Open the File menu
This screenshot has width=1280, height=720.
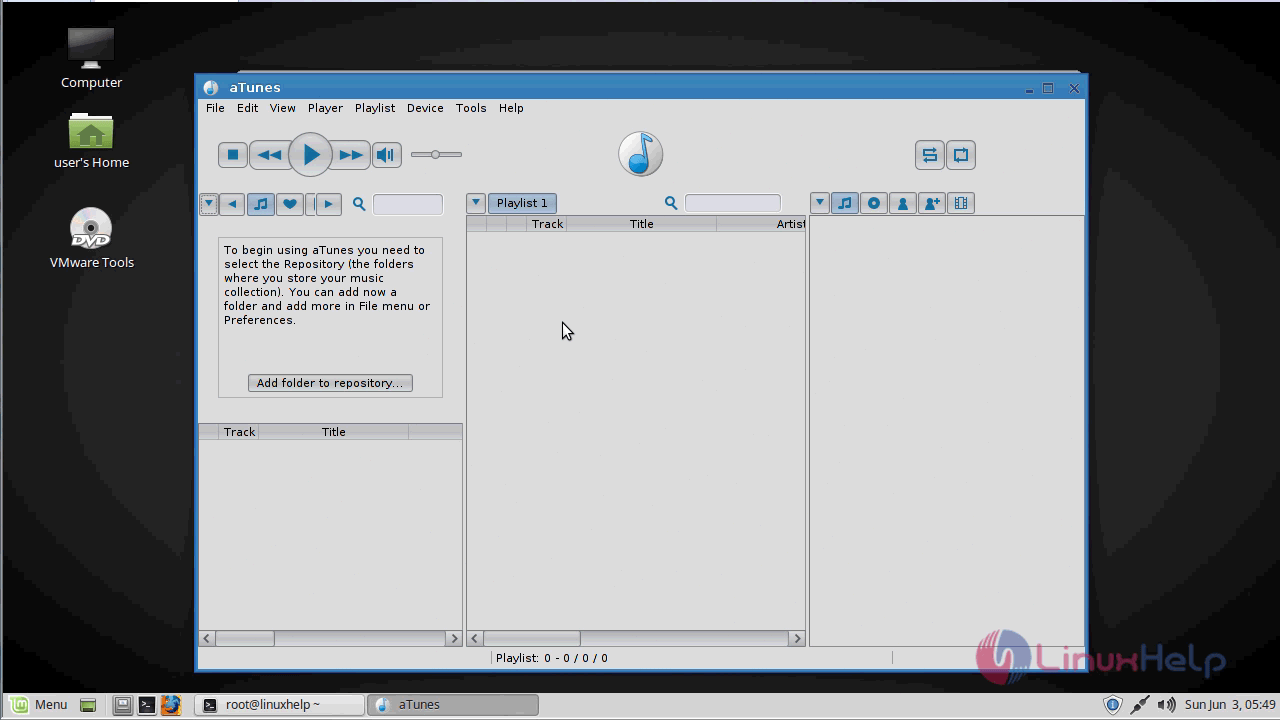(215, 108)
